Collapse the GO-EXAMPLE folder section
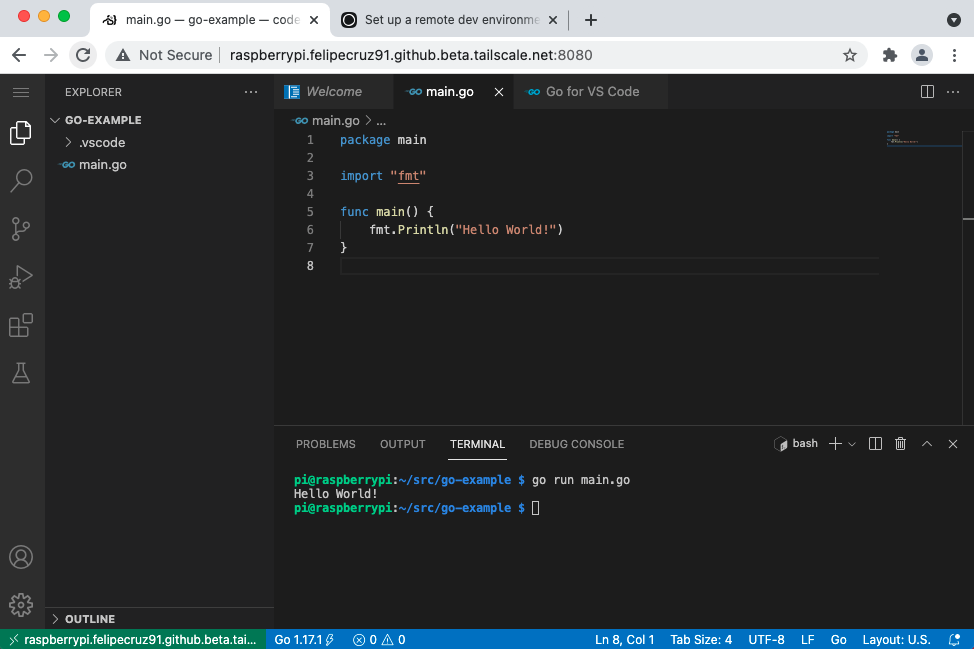Screen dimensions: 974x649 pyautogui.click(x=159, y=120)
